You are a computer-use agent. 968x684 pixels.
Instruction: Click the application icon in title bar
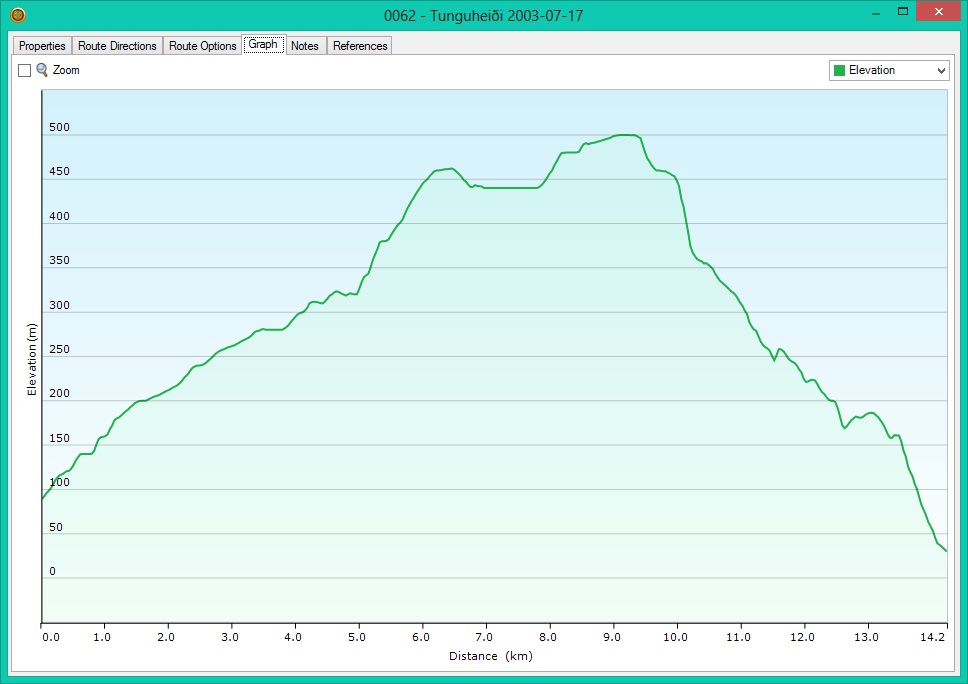click(x=18, y=15)
